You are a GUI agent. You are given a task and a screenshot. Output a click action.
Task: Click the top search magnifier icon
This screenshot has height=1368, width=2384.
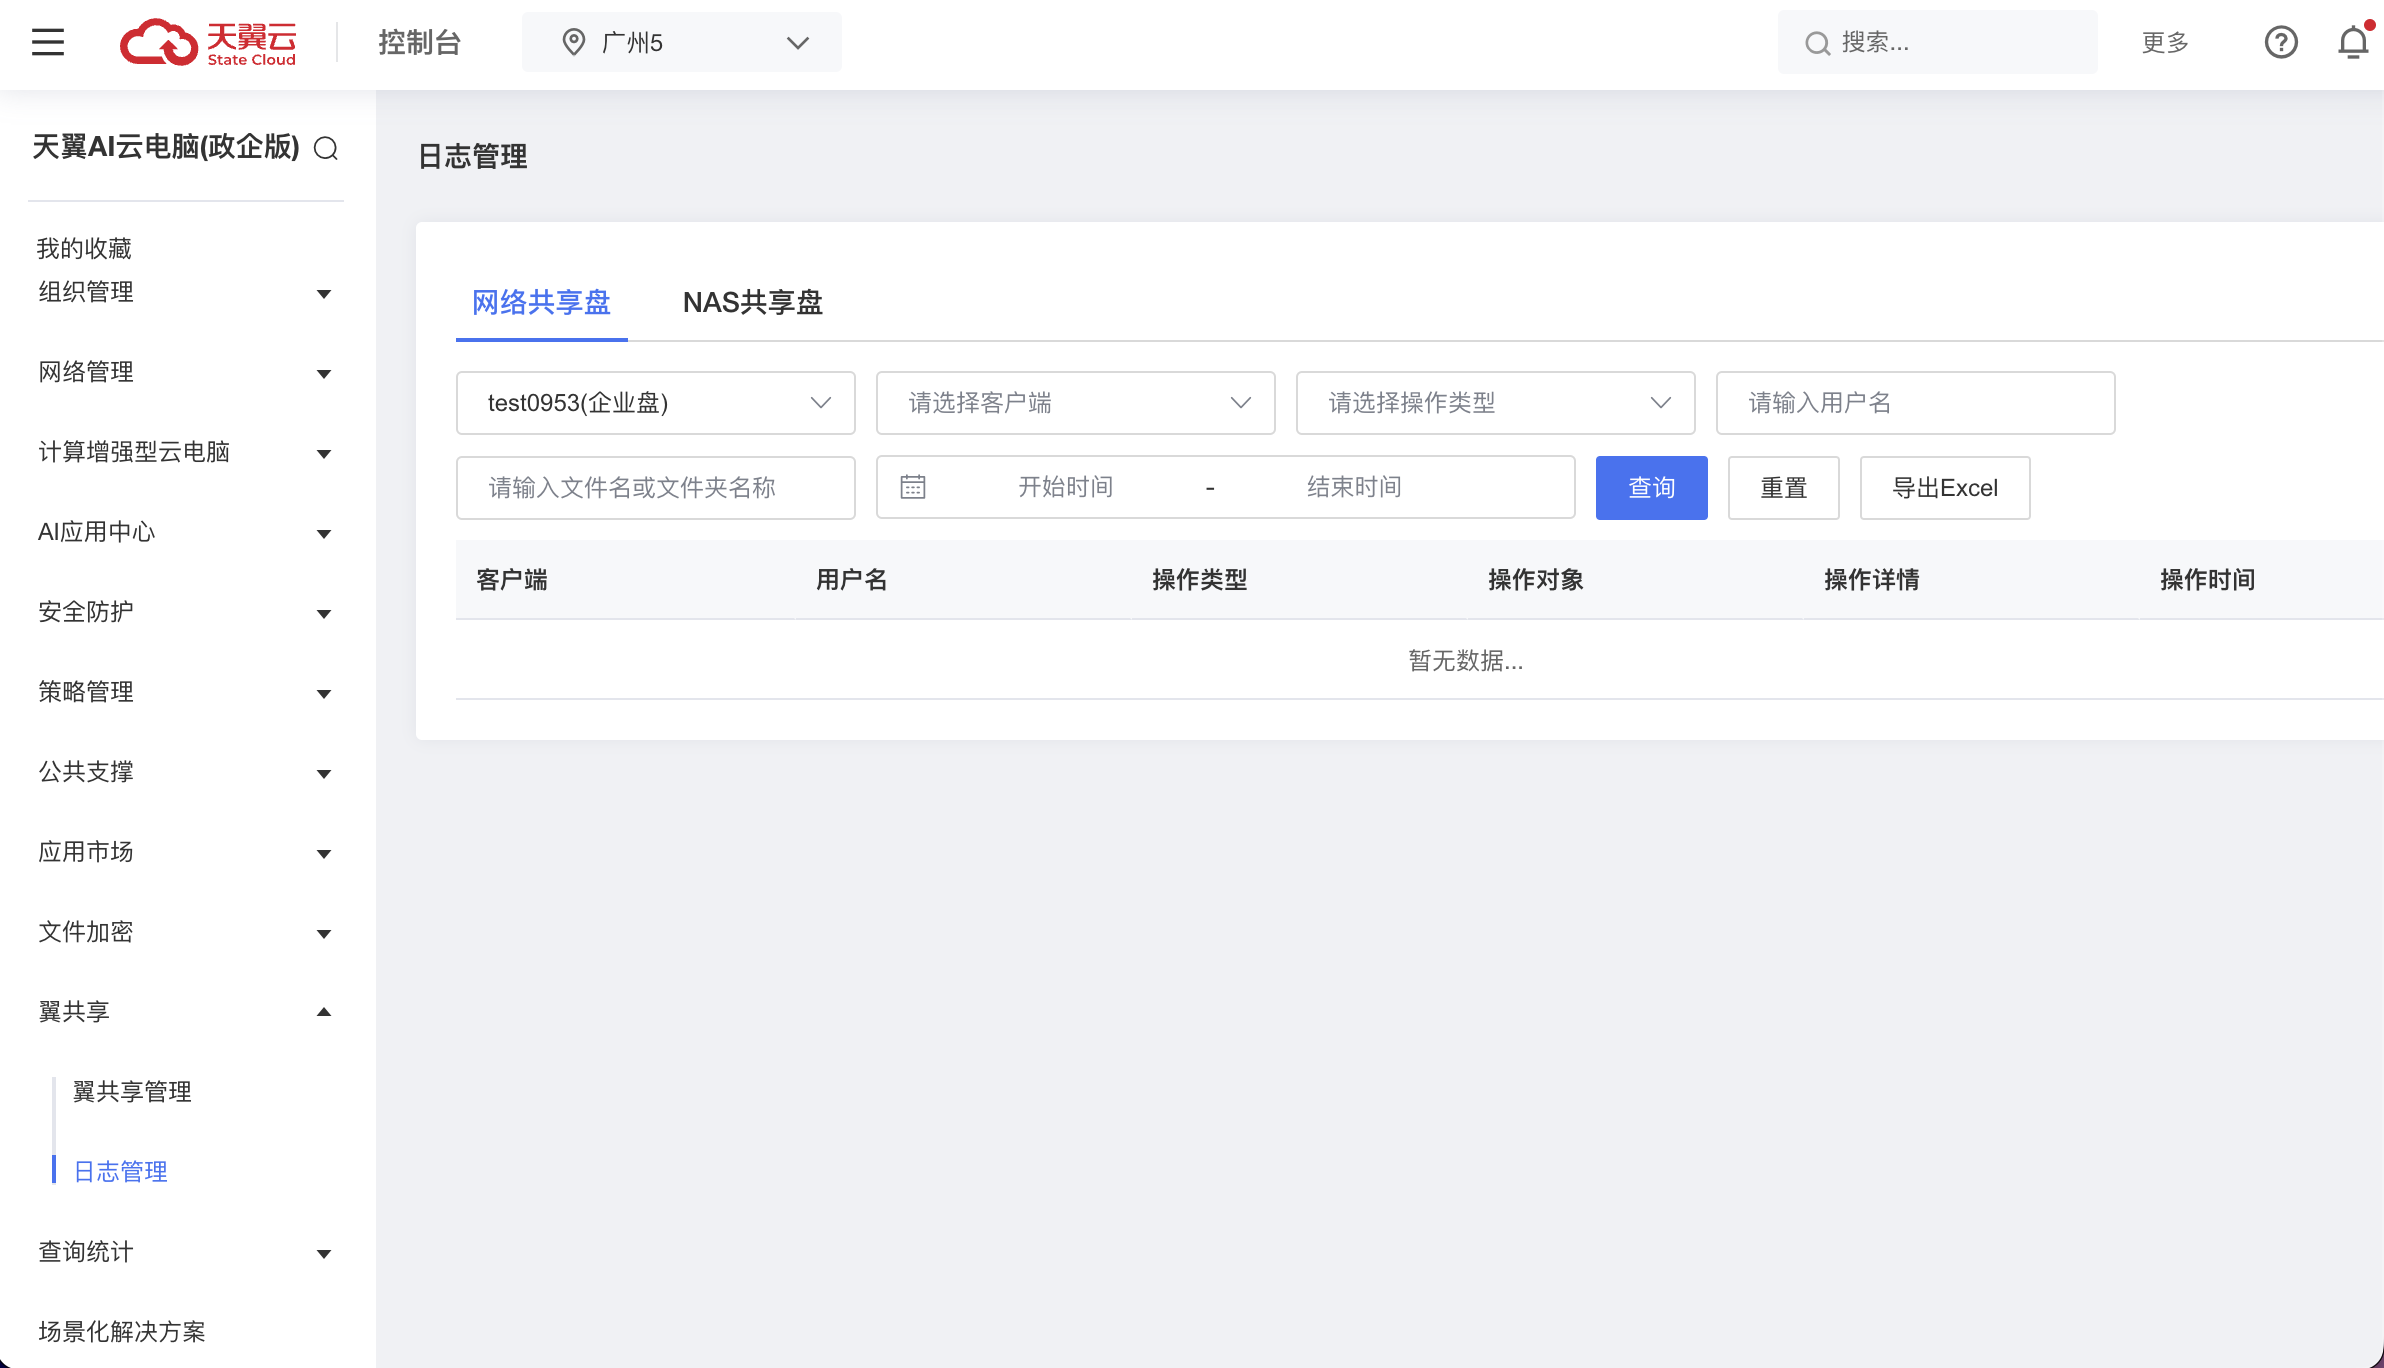click(1816, 43)
